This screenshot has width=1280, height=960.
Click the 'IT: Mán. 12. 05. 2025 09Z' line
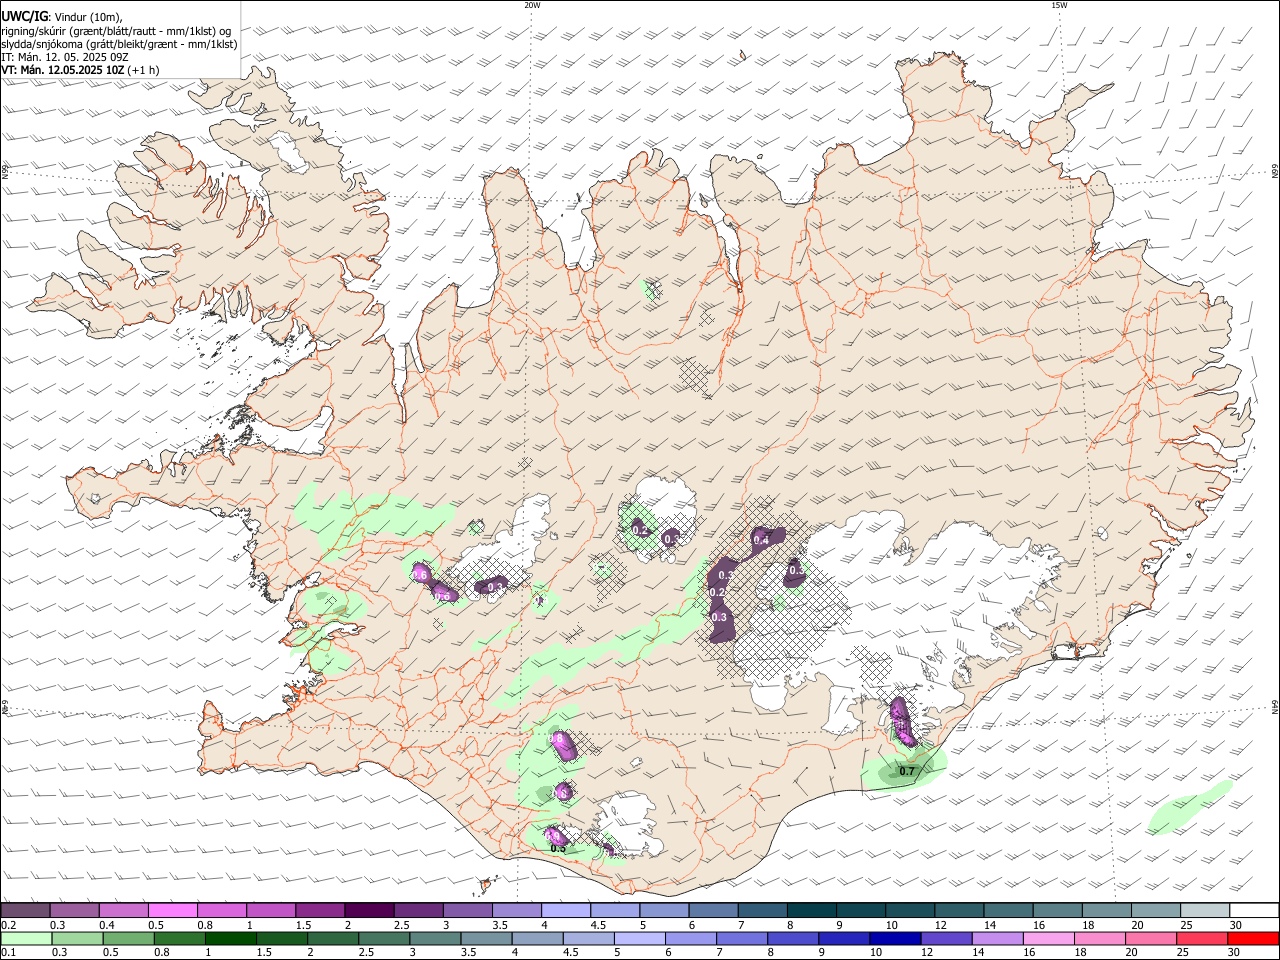65,57
